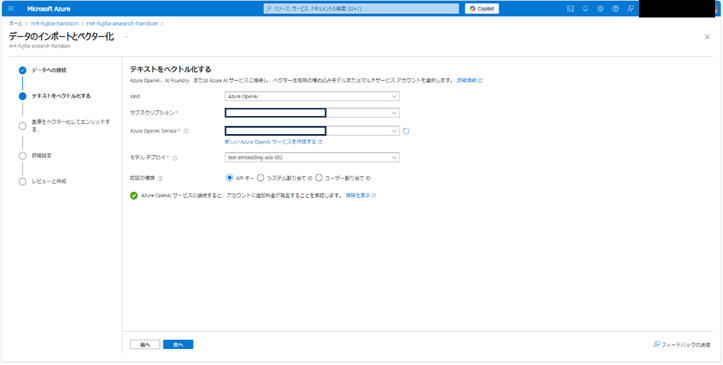Open m4-fujita-handson breadcrumb link
723x365 pixels.
point(54,23)
